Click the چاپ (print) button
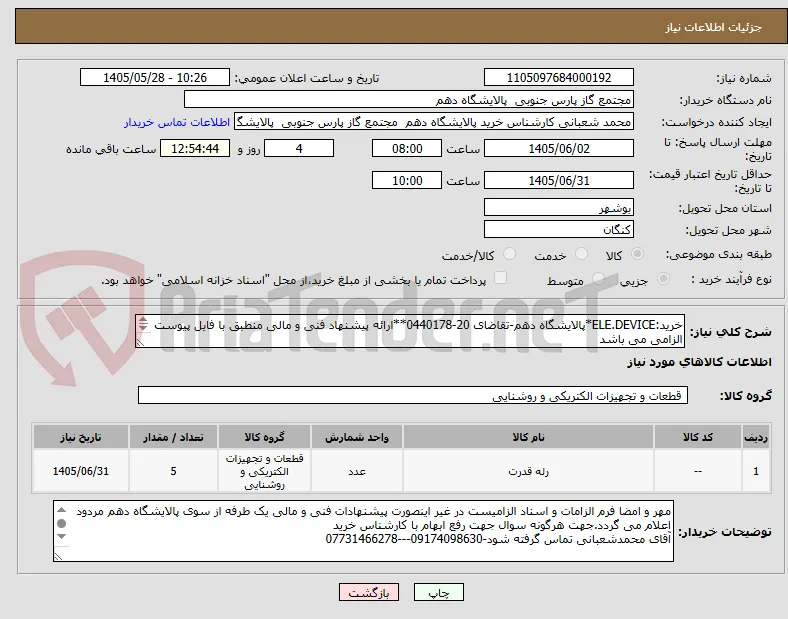 click(438, 592)
